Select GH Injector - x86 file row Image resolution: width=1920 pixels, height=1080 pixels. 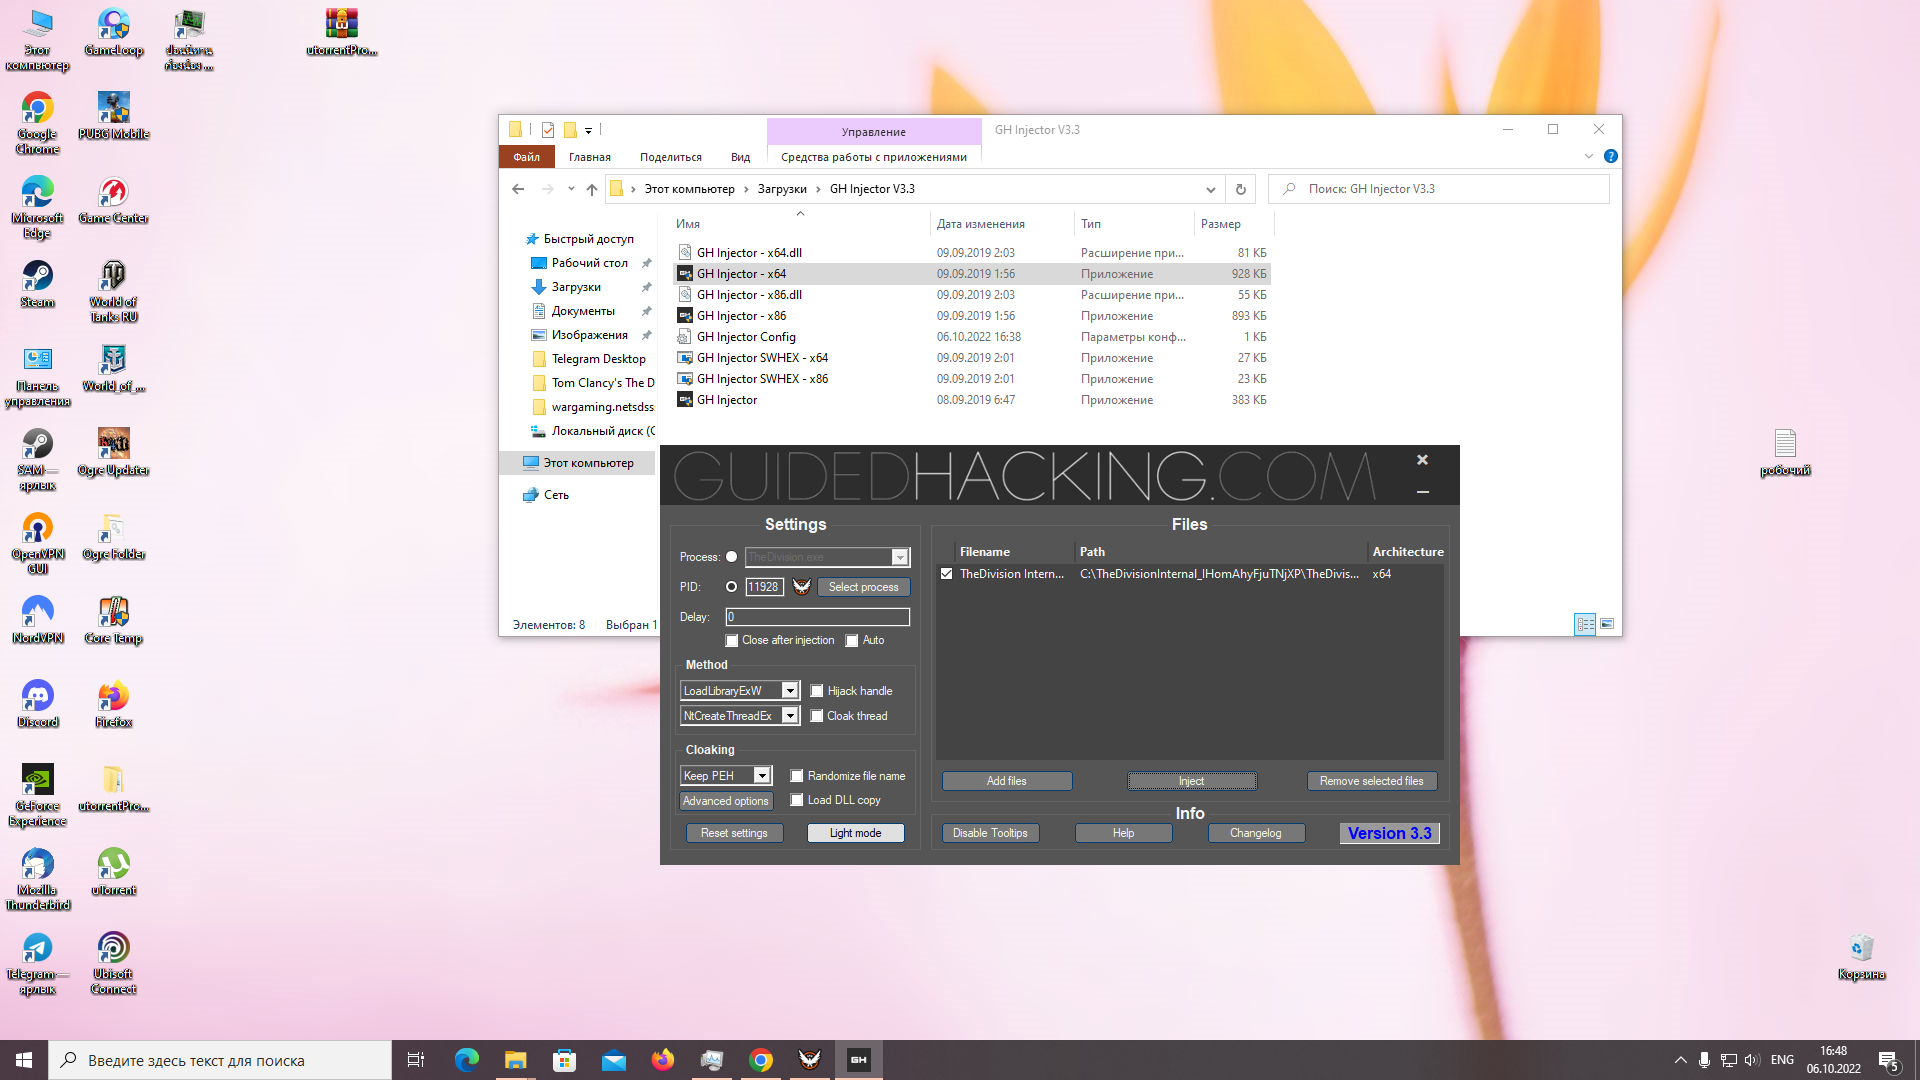(x=973, y=316)
